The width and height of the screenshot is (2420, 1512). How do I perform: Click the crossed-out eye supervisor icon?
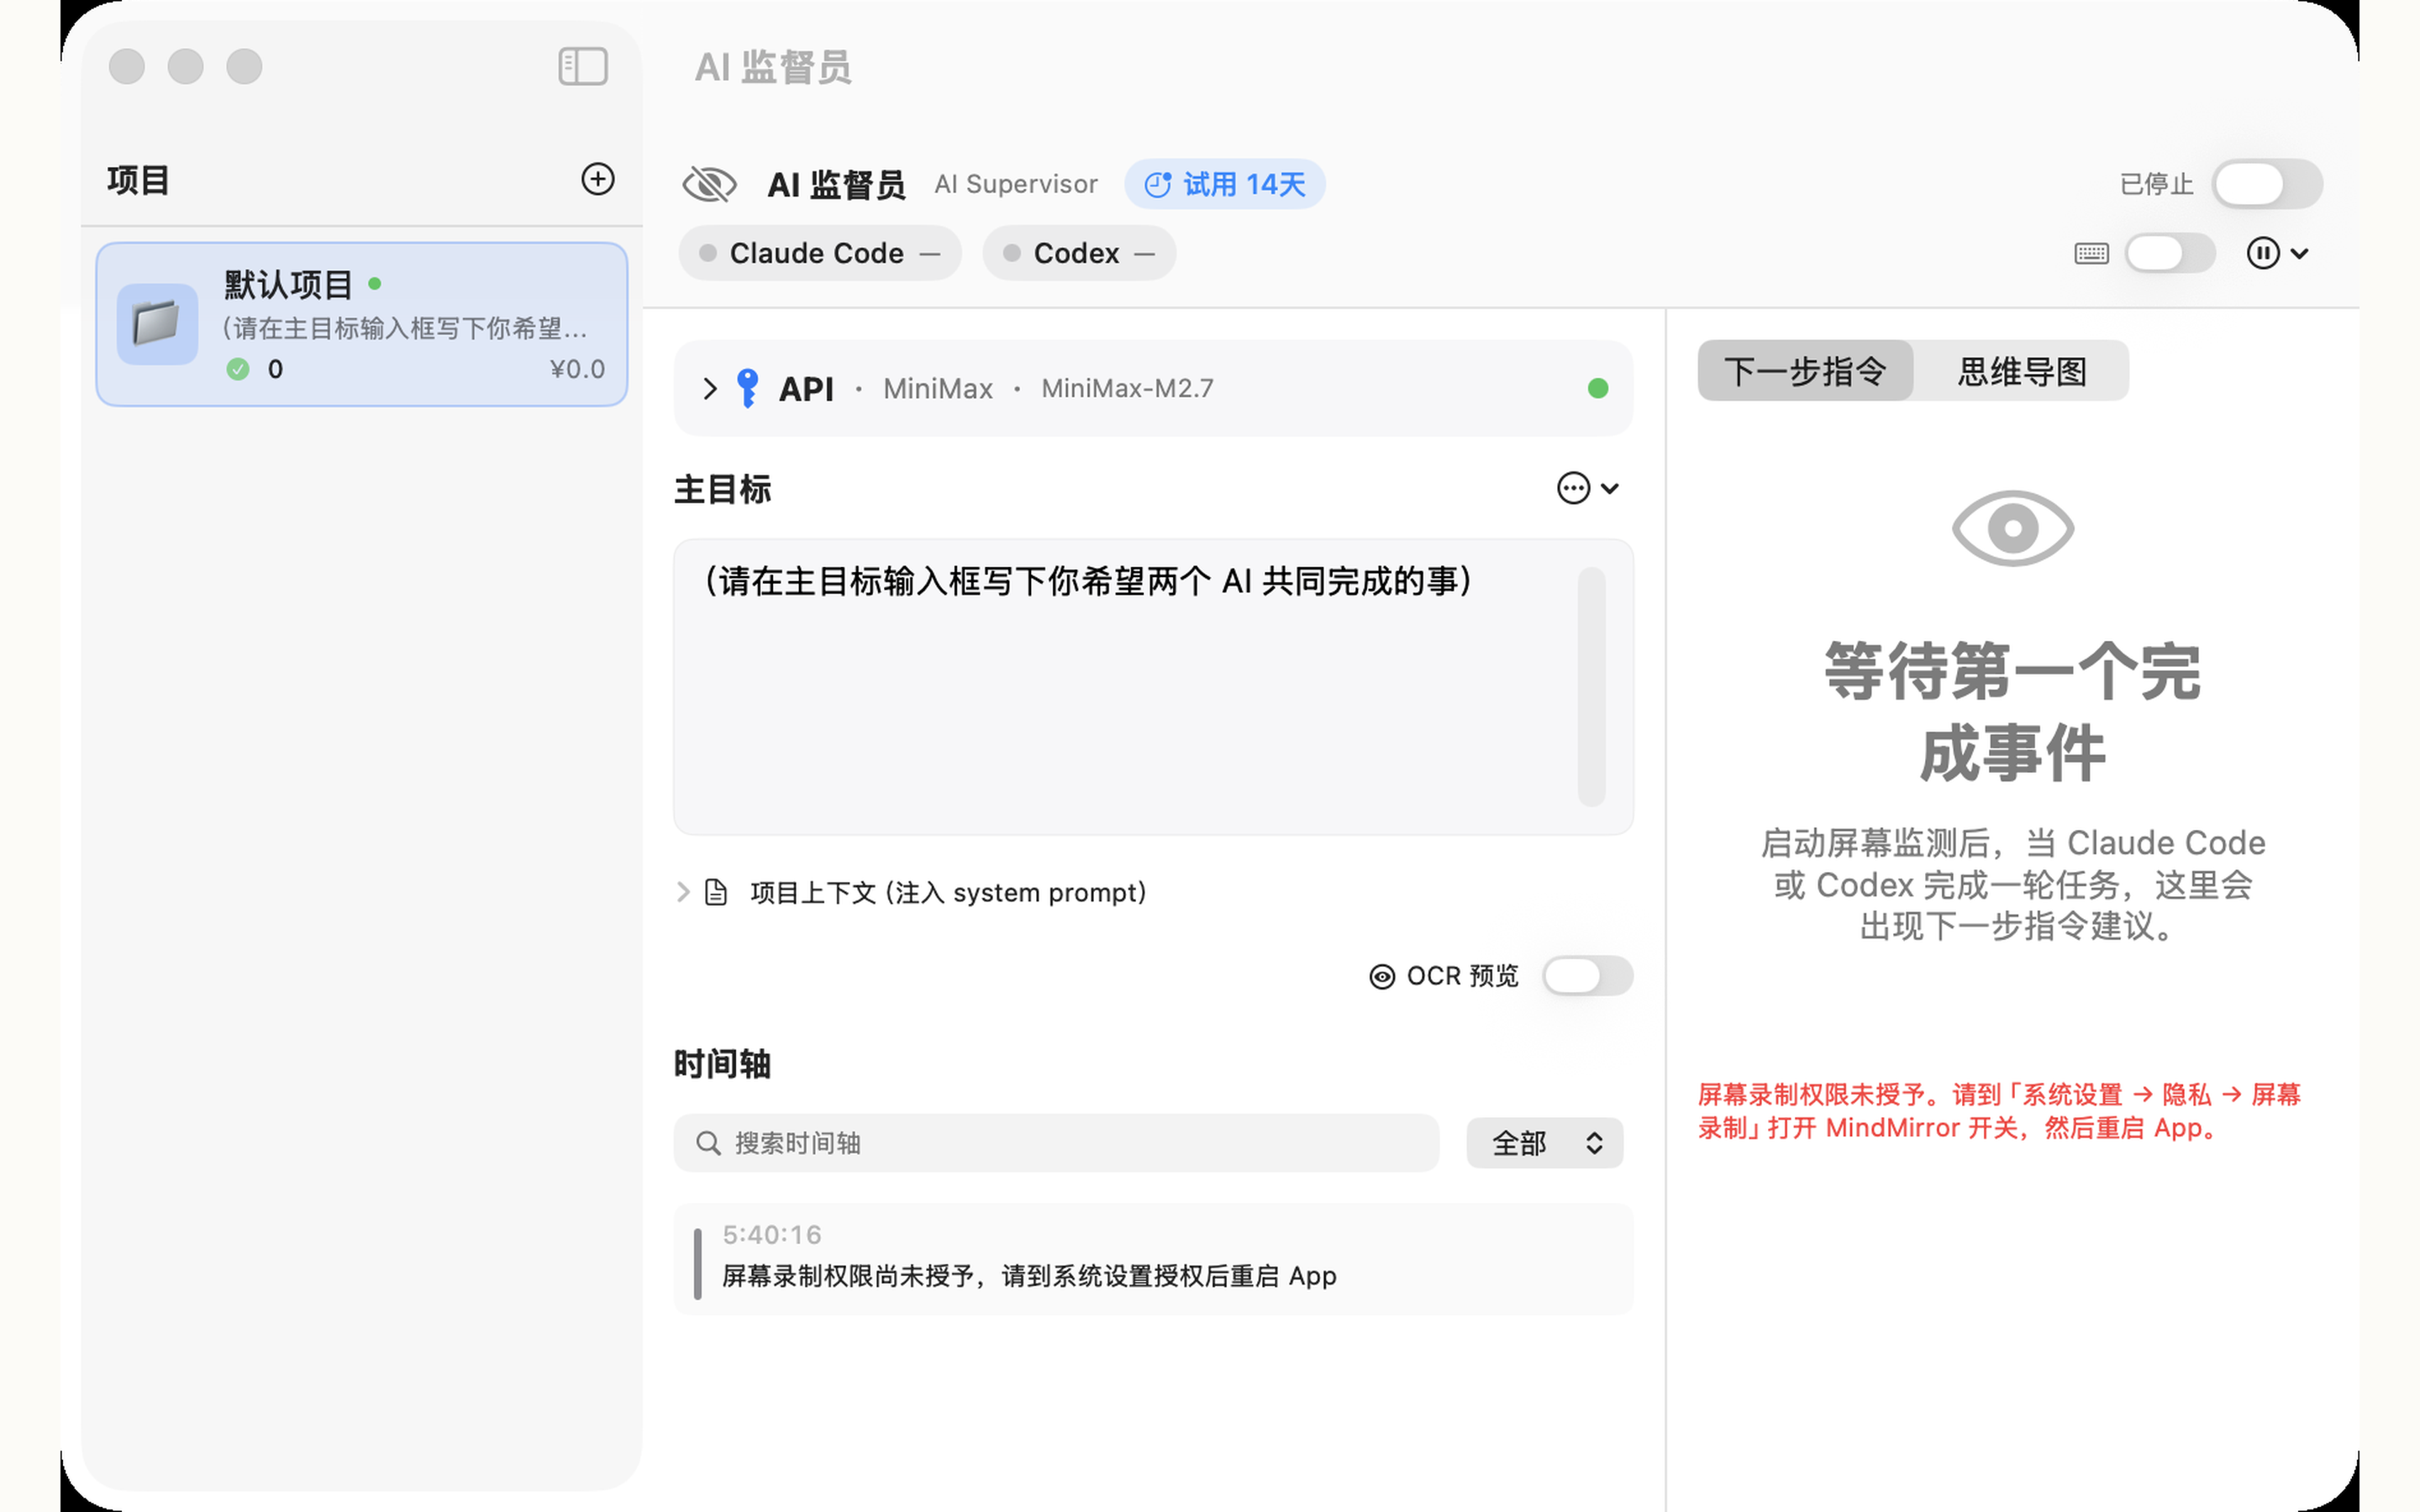(709, 184)
